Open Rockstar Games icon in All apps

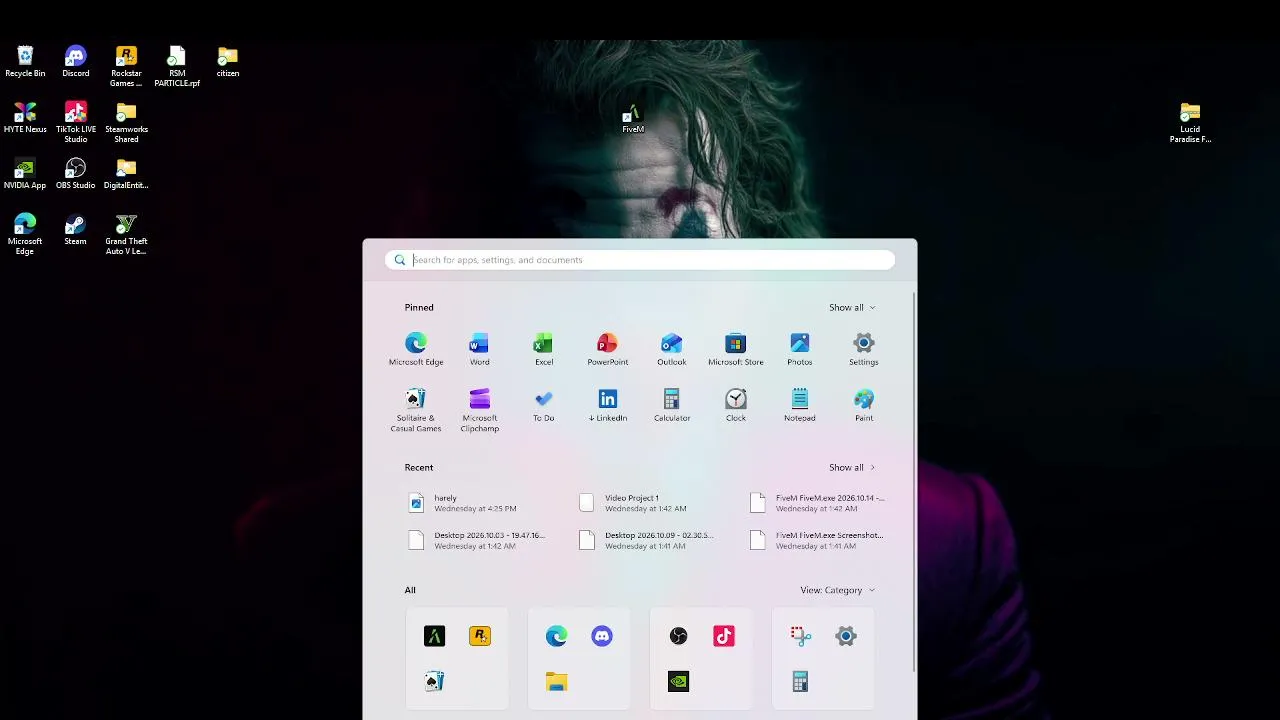480,636
